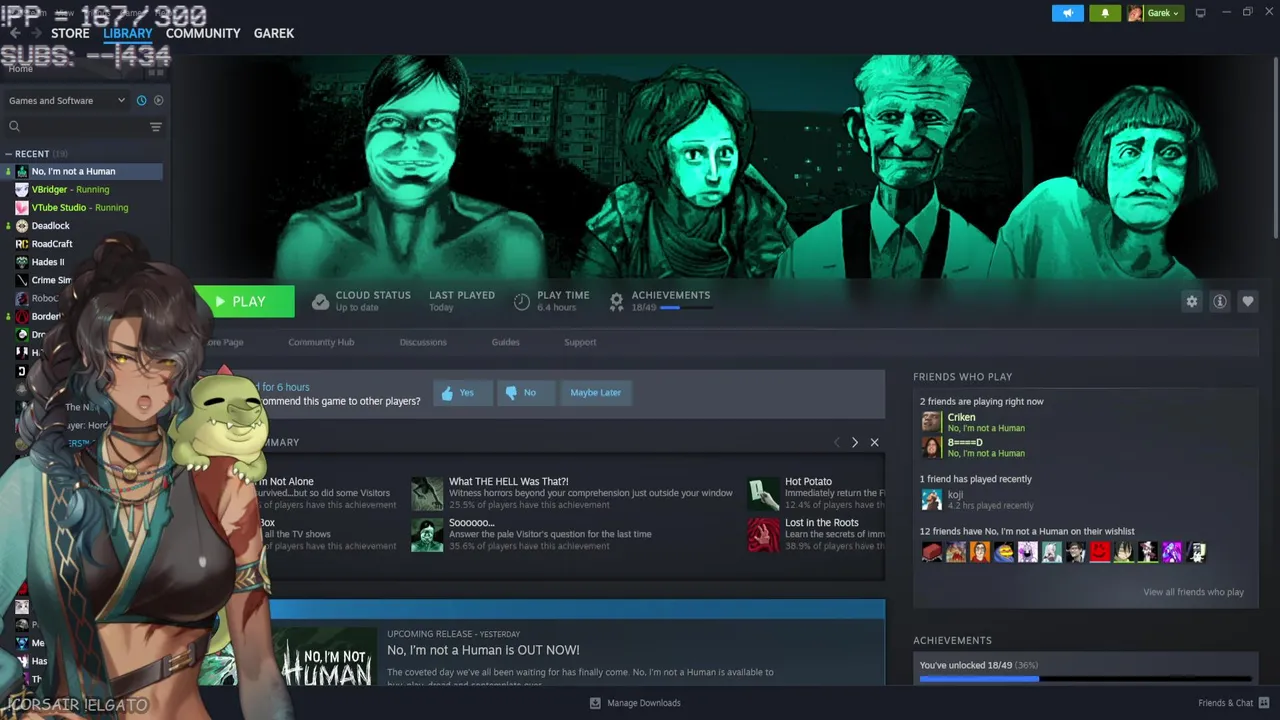Click the Big Picture mode monitor icon

[x=1200, y=13]
